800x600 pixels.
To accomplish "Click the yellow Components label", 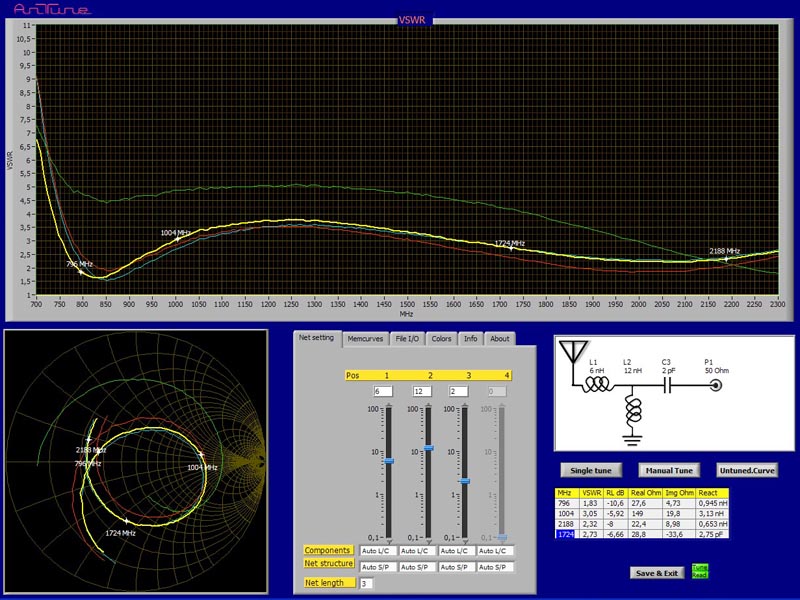I will pos(328,550).
